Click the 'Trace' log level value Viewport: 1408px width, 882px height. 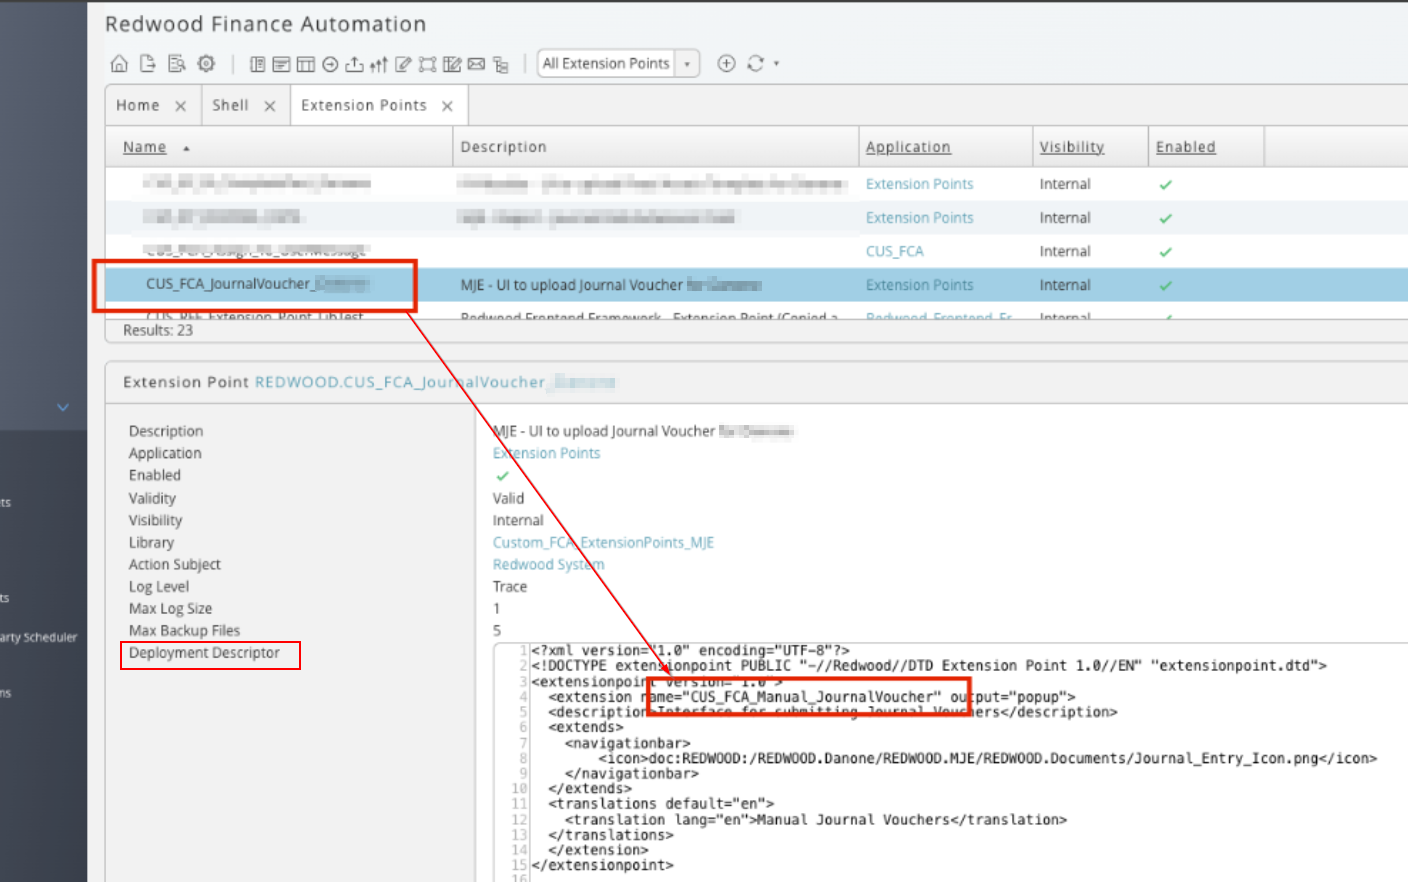510,586
